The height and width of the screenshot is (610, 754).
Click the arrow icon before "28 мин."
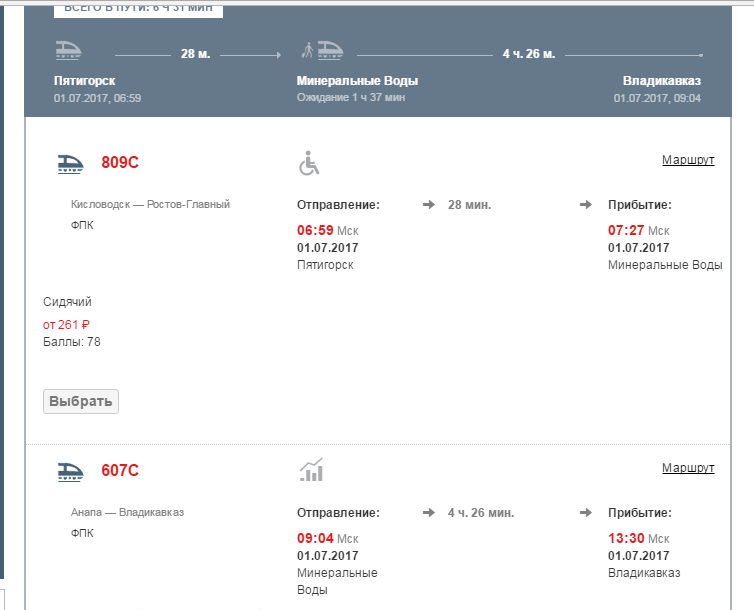pos(428,205)
